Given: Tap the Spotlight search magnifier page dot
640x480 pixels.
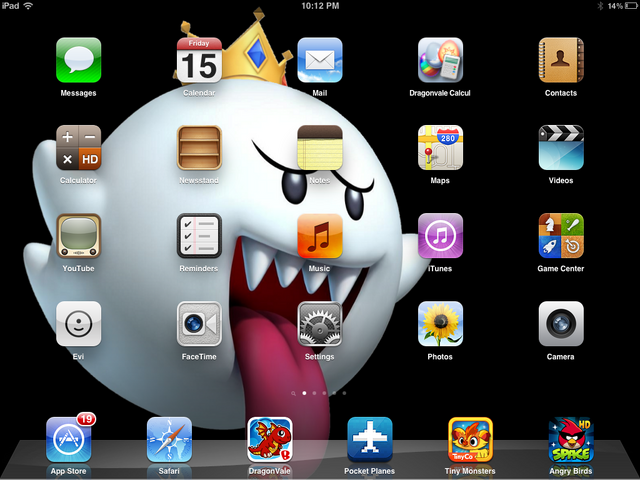Looking at the screenshot, I should coord(293,393).
